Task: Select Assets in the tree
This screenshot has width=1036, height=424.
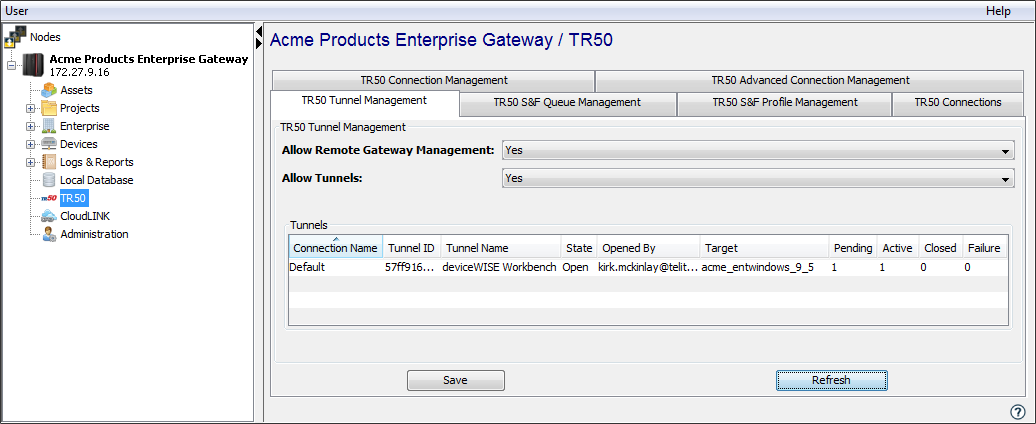Action: click(77, 90)
